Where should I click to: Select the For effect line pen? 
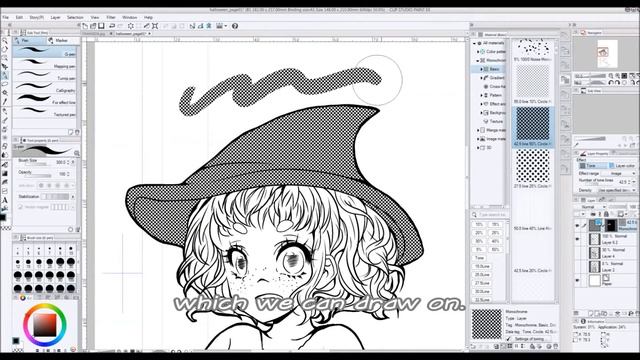45,99
